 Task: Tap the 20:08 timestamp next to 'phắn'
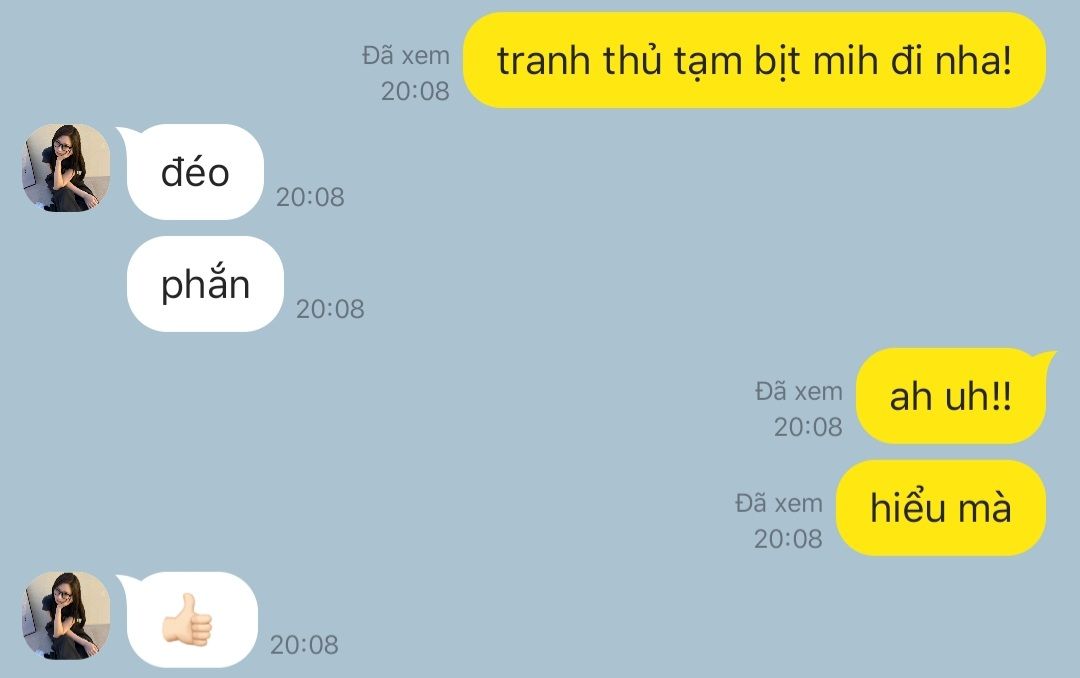pyautogui.click(x=330, y=309)
